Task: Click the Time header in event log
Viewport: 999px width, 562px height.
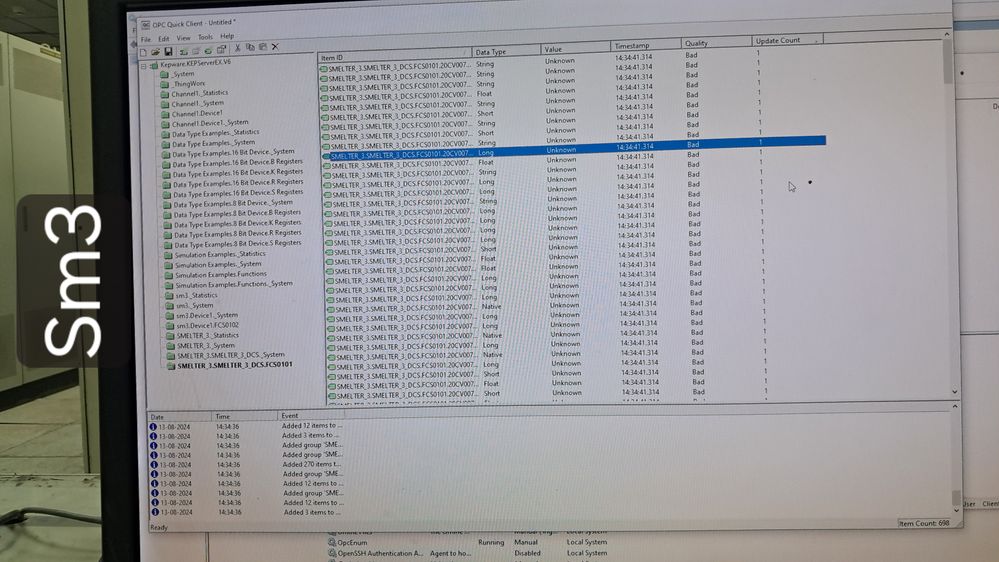Action: [x=245, y=416]
